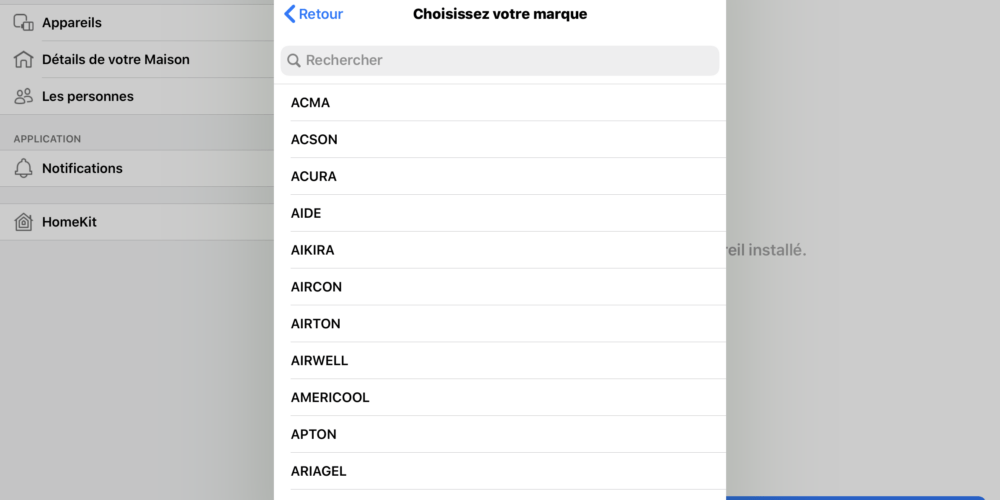1000x500 pixels.
Task: Pick the ACURA brand entry
Action: click(500, 177)
